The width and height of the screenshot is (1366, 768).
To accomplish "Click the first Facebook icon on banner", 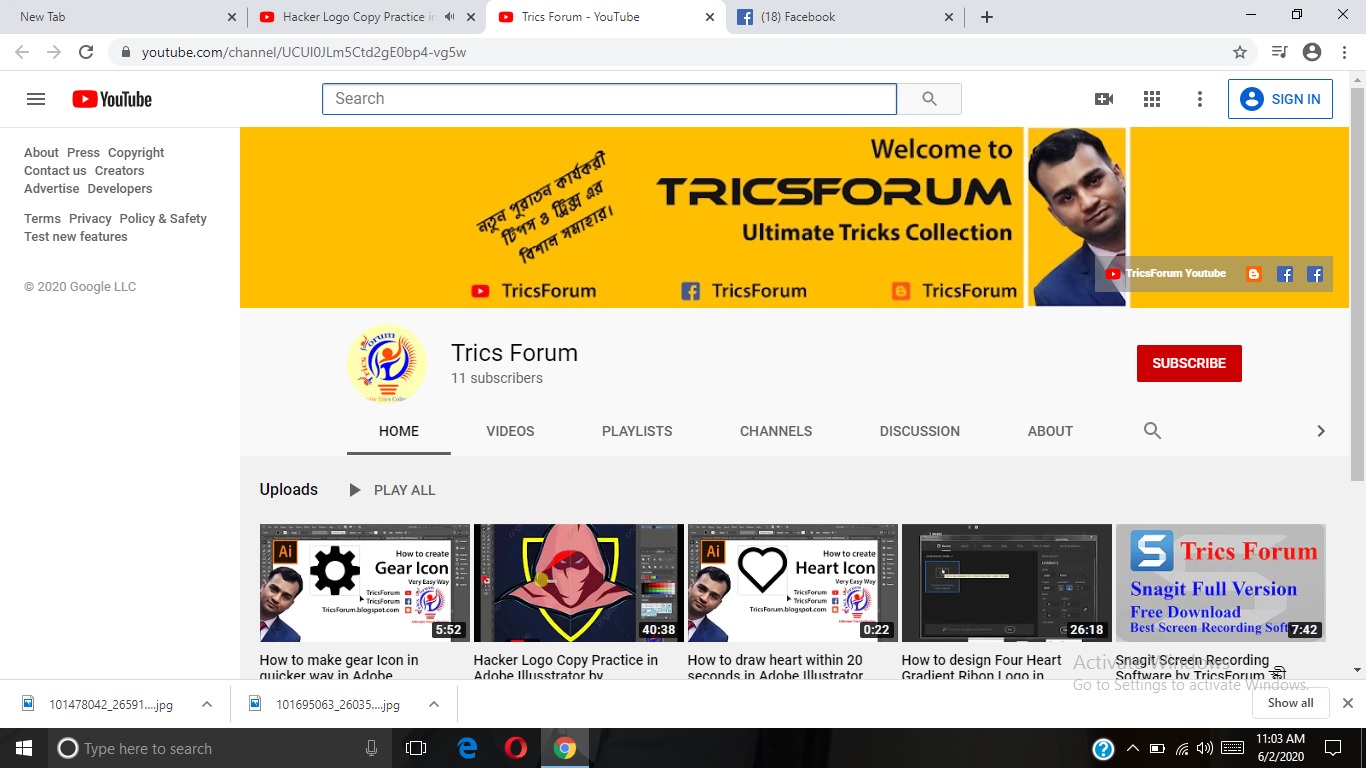I will pyautogui.click(x=1286, y=274).
